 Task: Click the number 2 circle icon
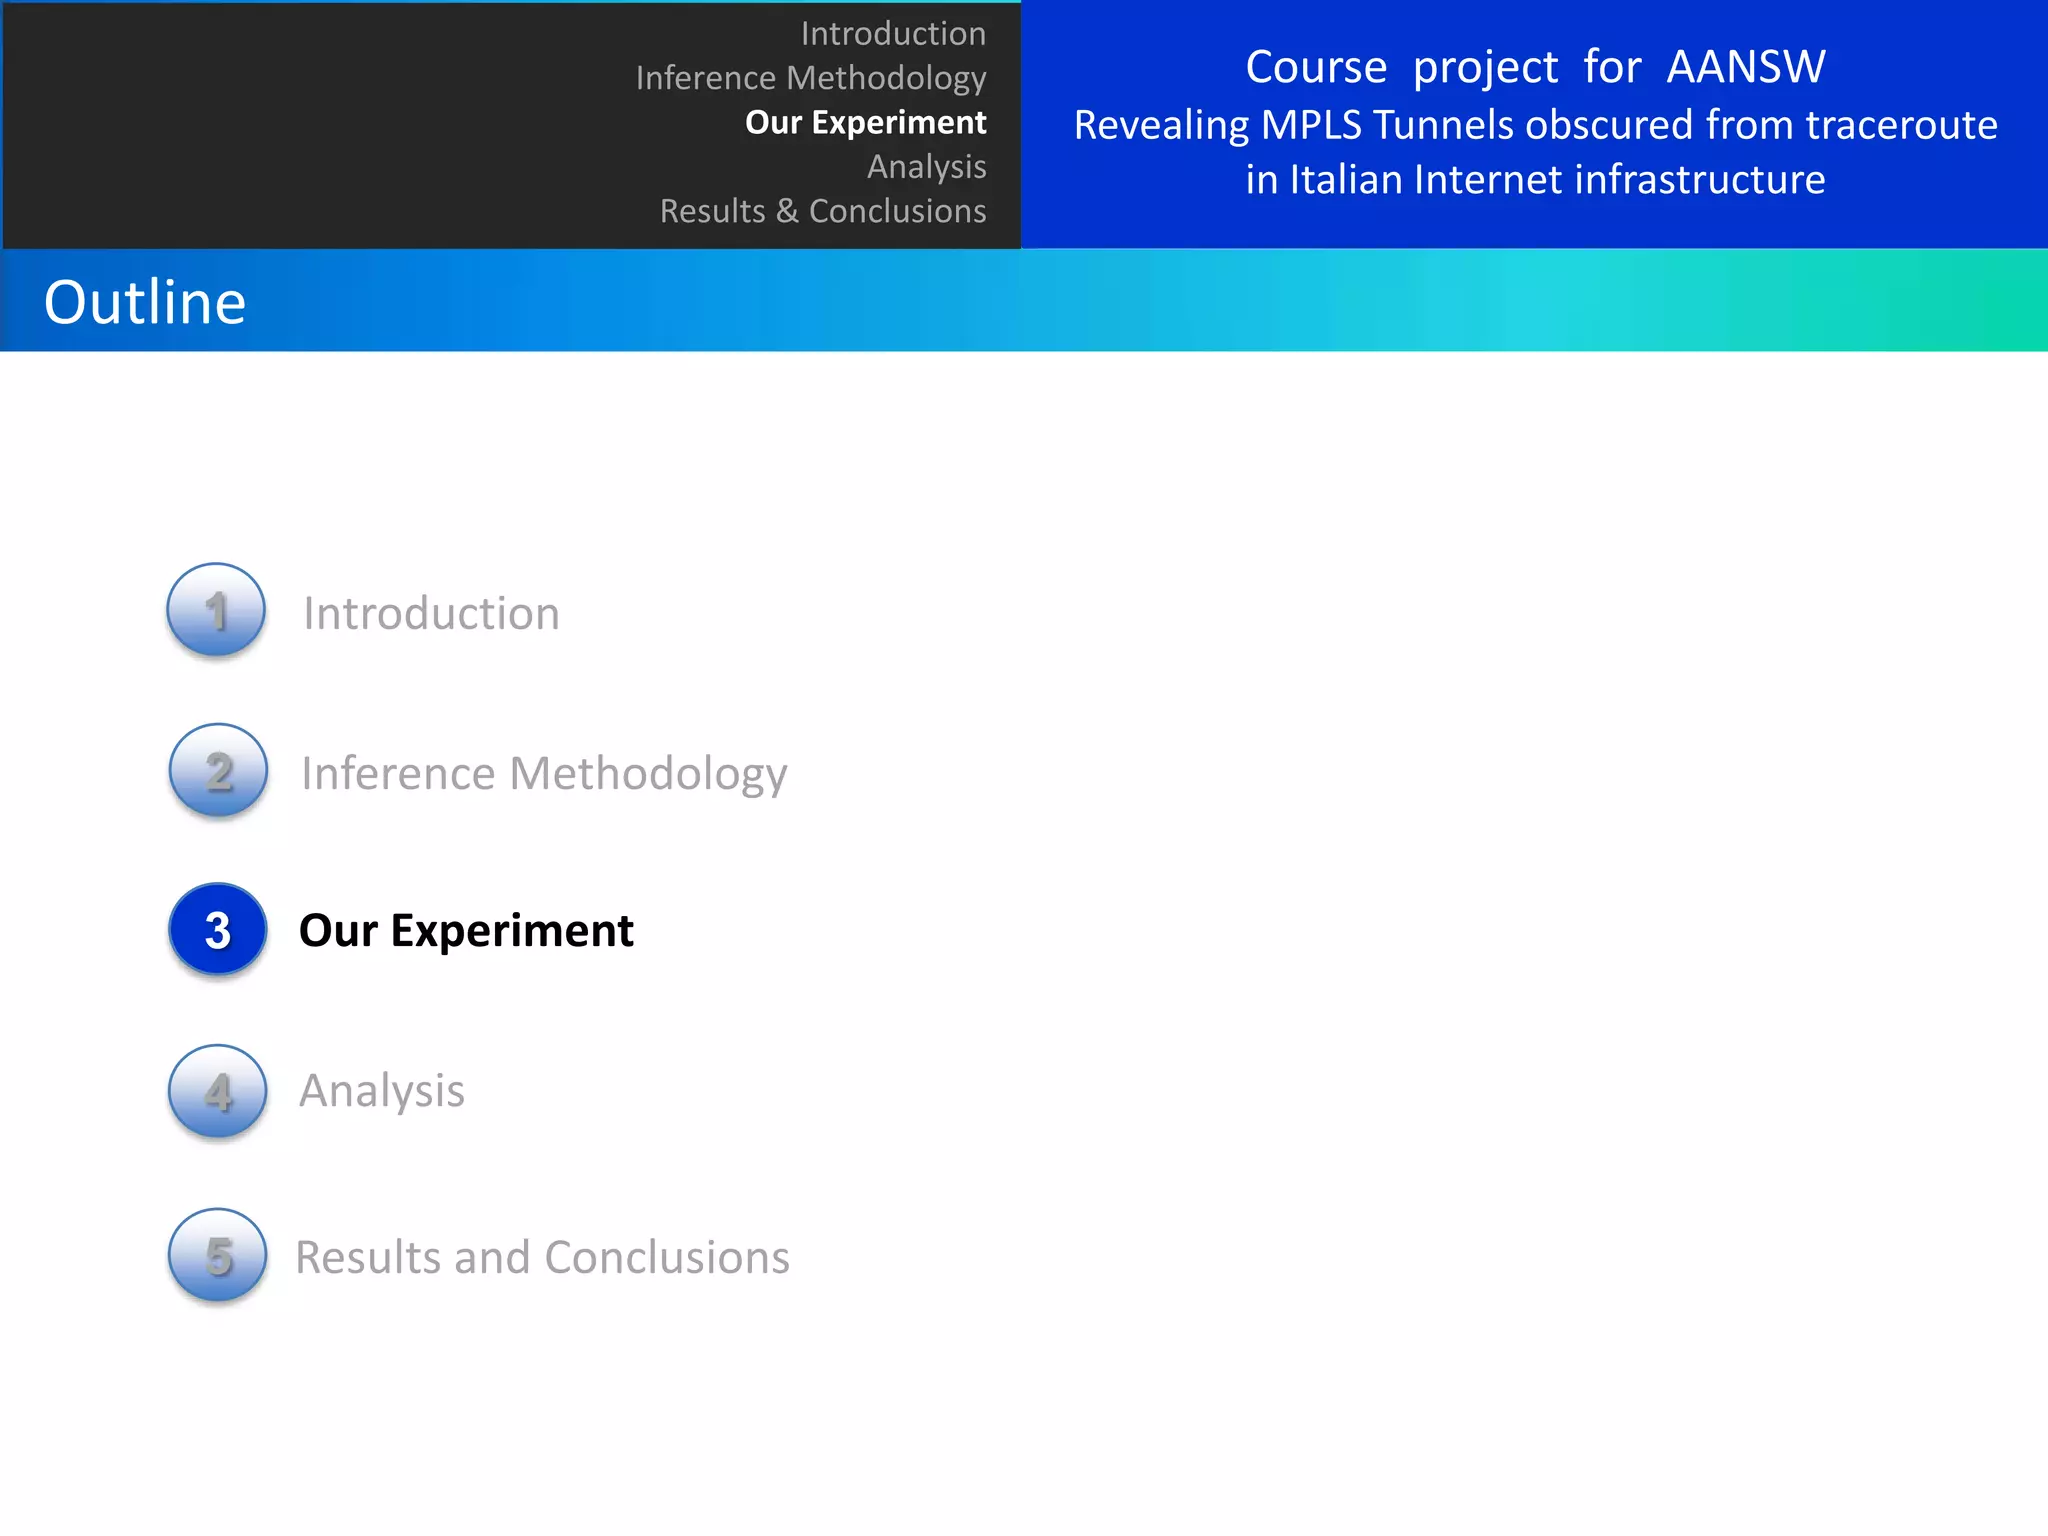[218, 770]
